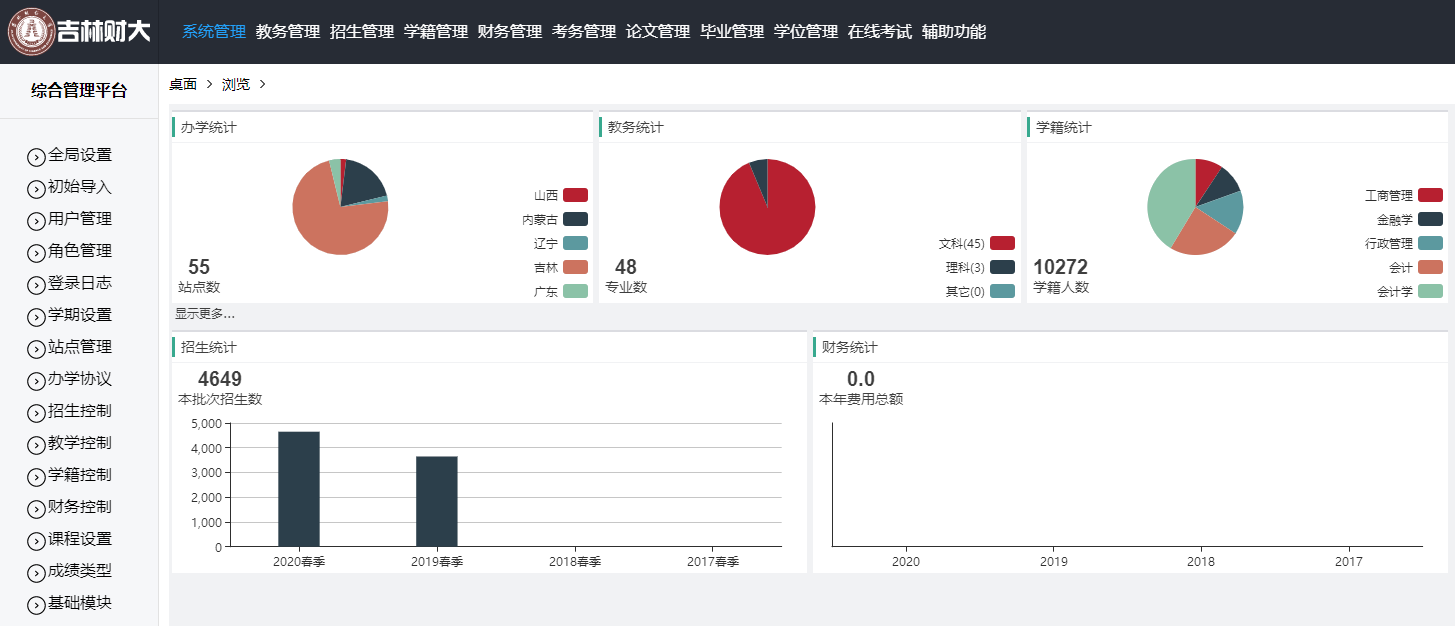This screenshot has width=1455, height=626.
Task: Open the 教务管理 top menu
Action: tap(288, 32)
